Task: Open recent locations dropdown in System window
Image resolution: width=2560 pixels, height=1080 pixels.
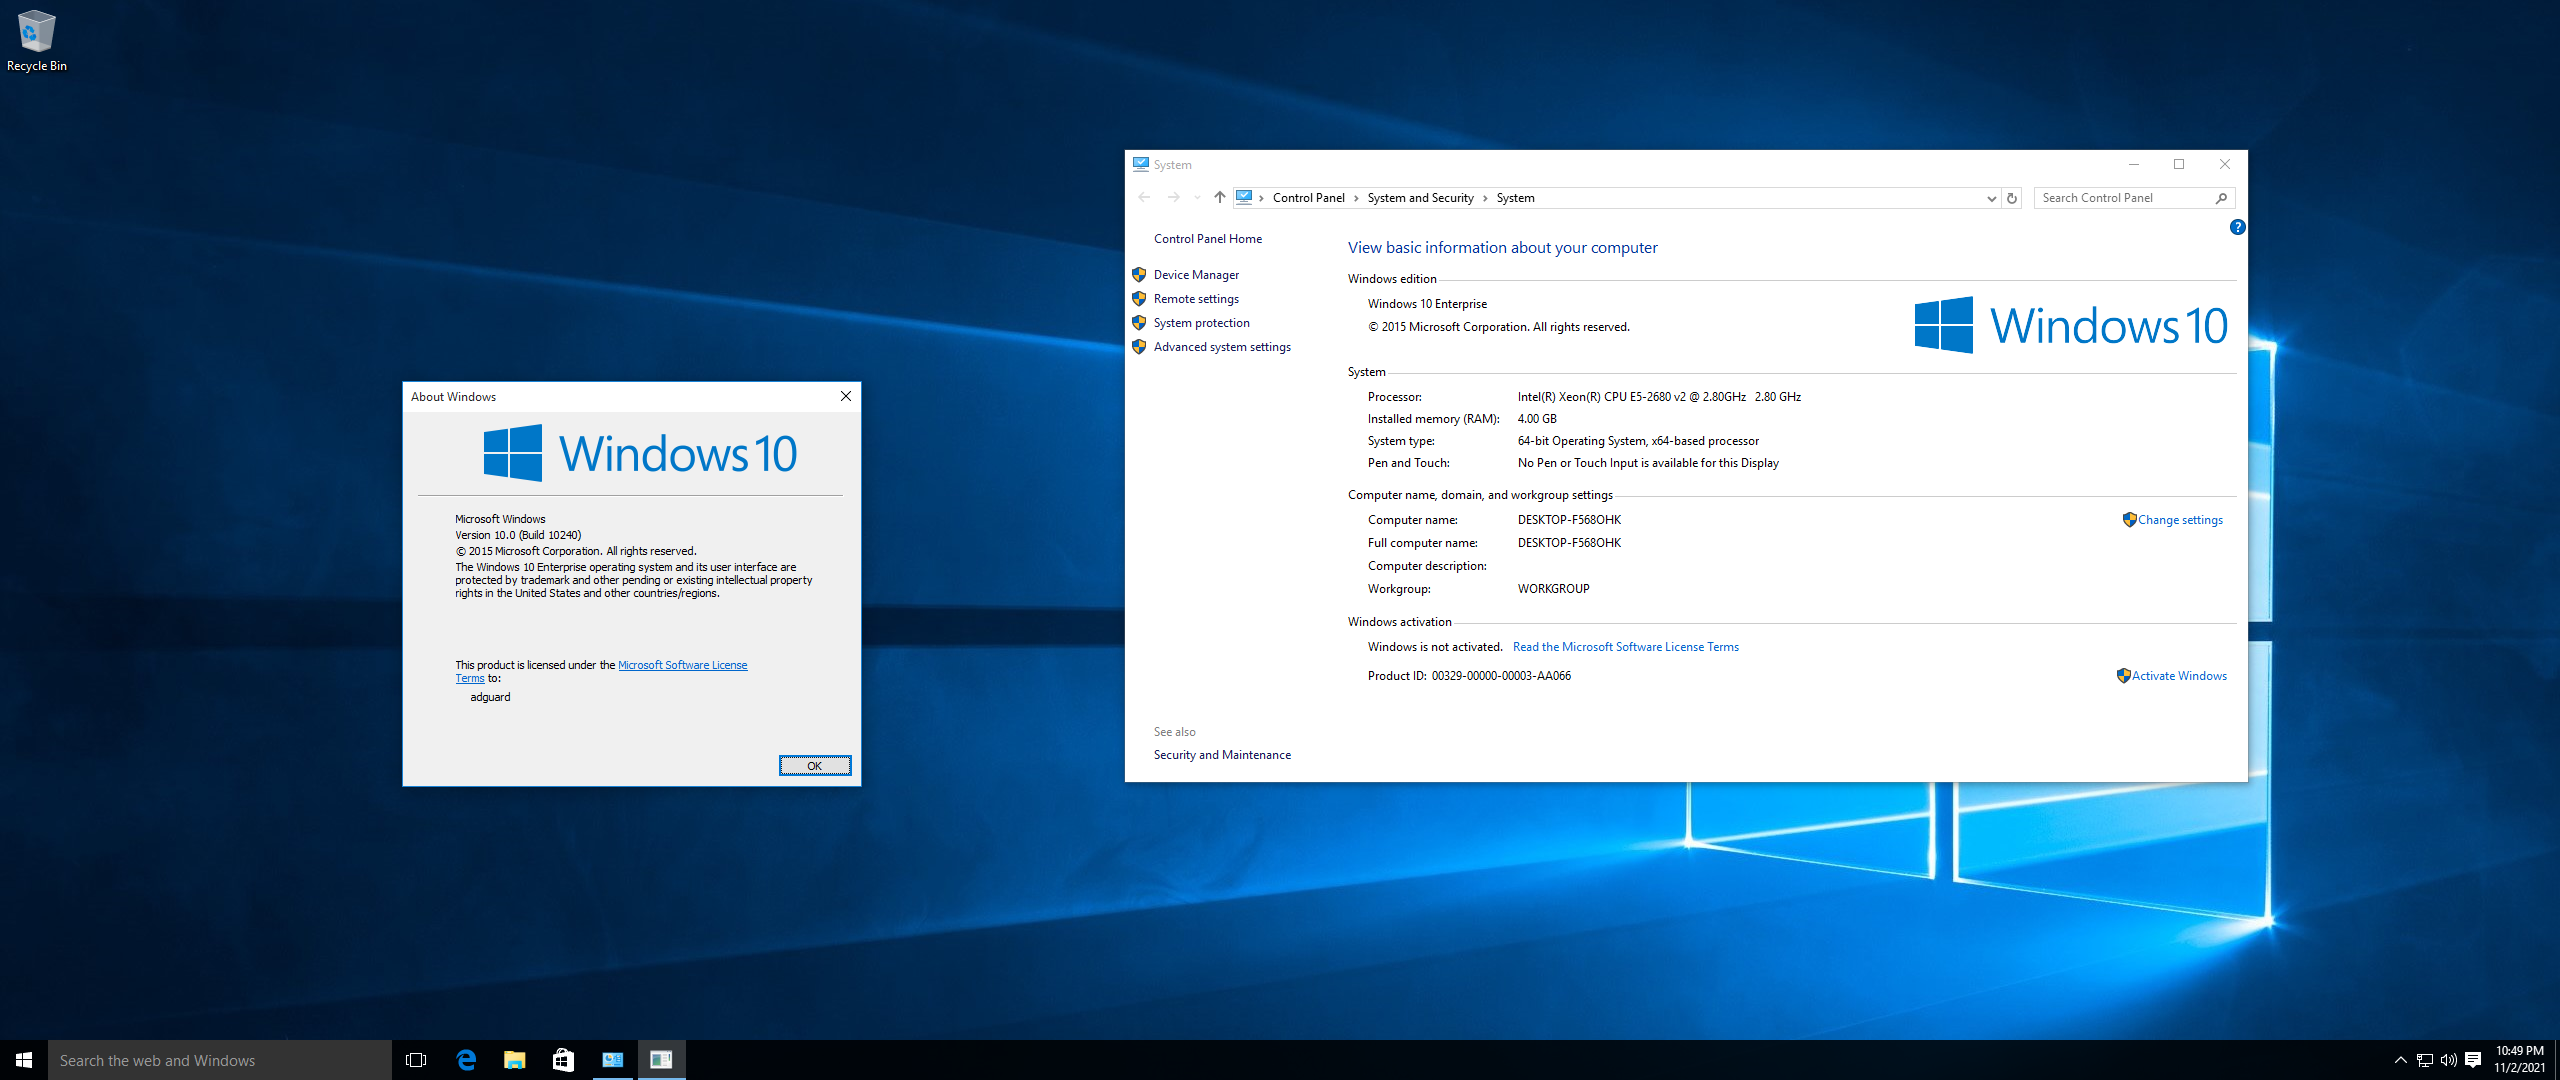Action: [x=1197, y=198]
